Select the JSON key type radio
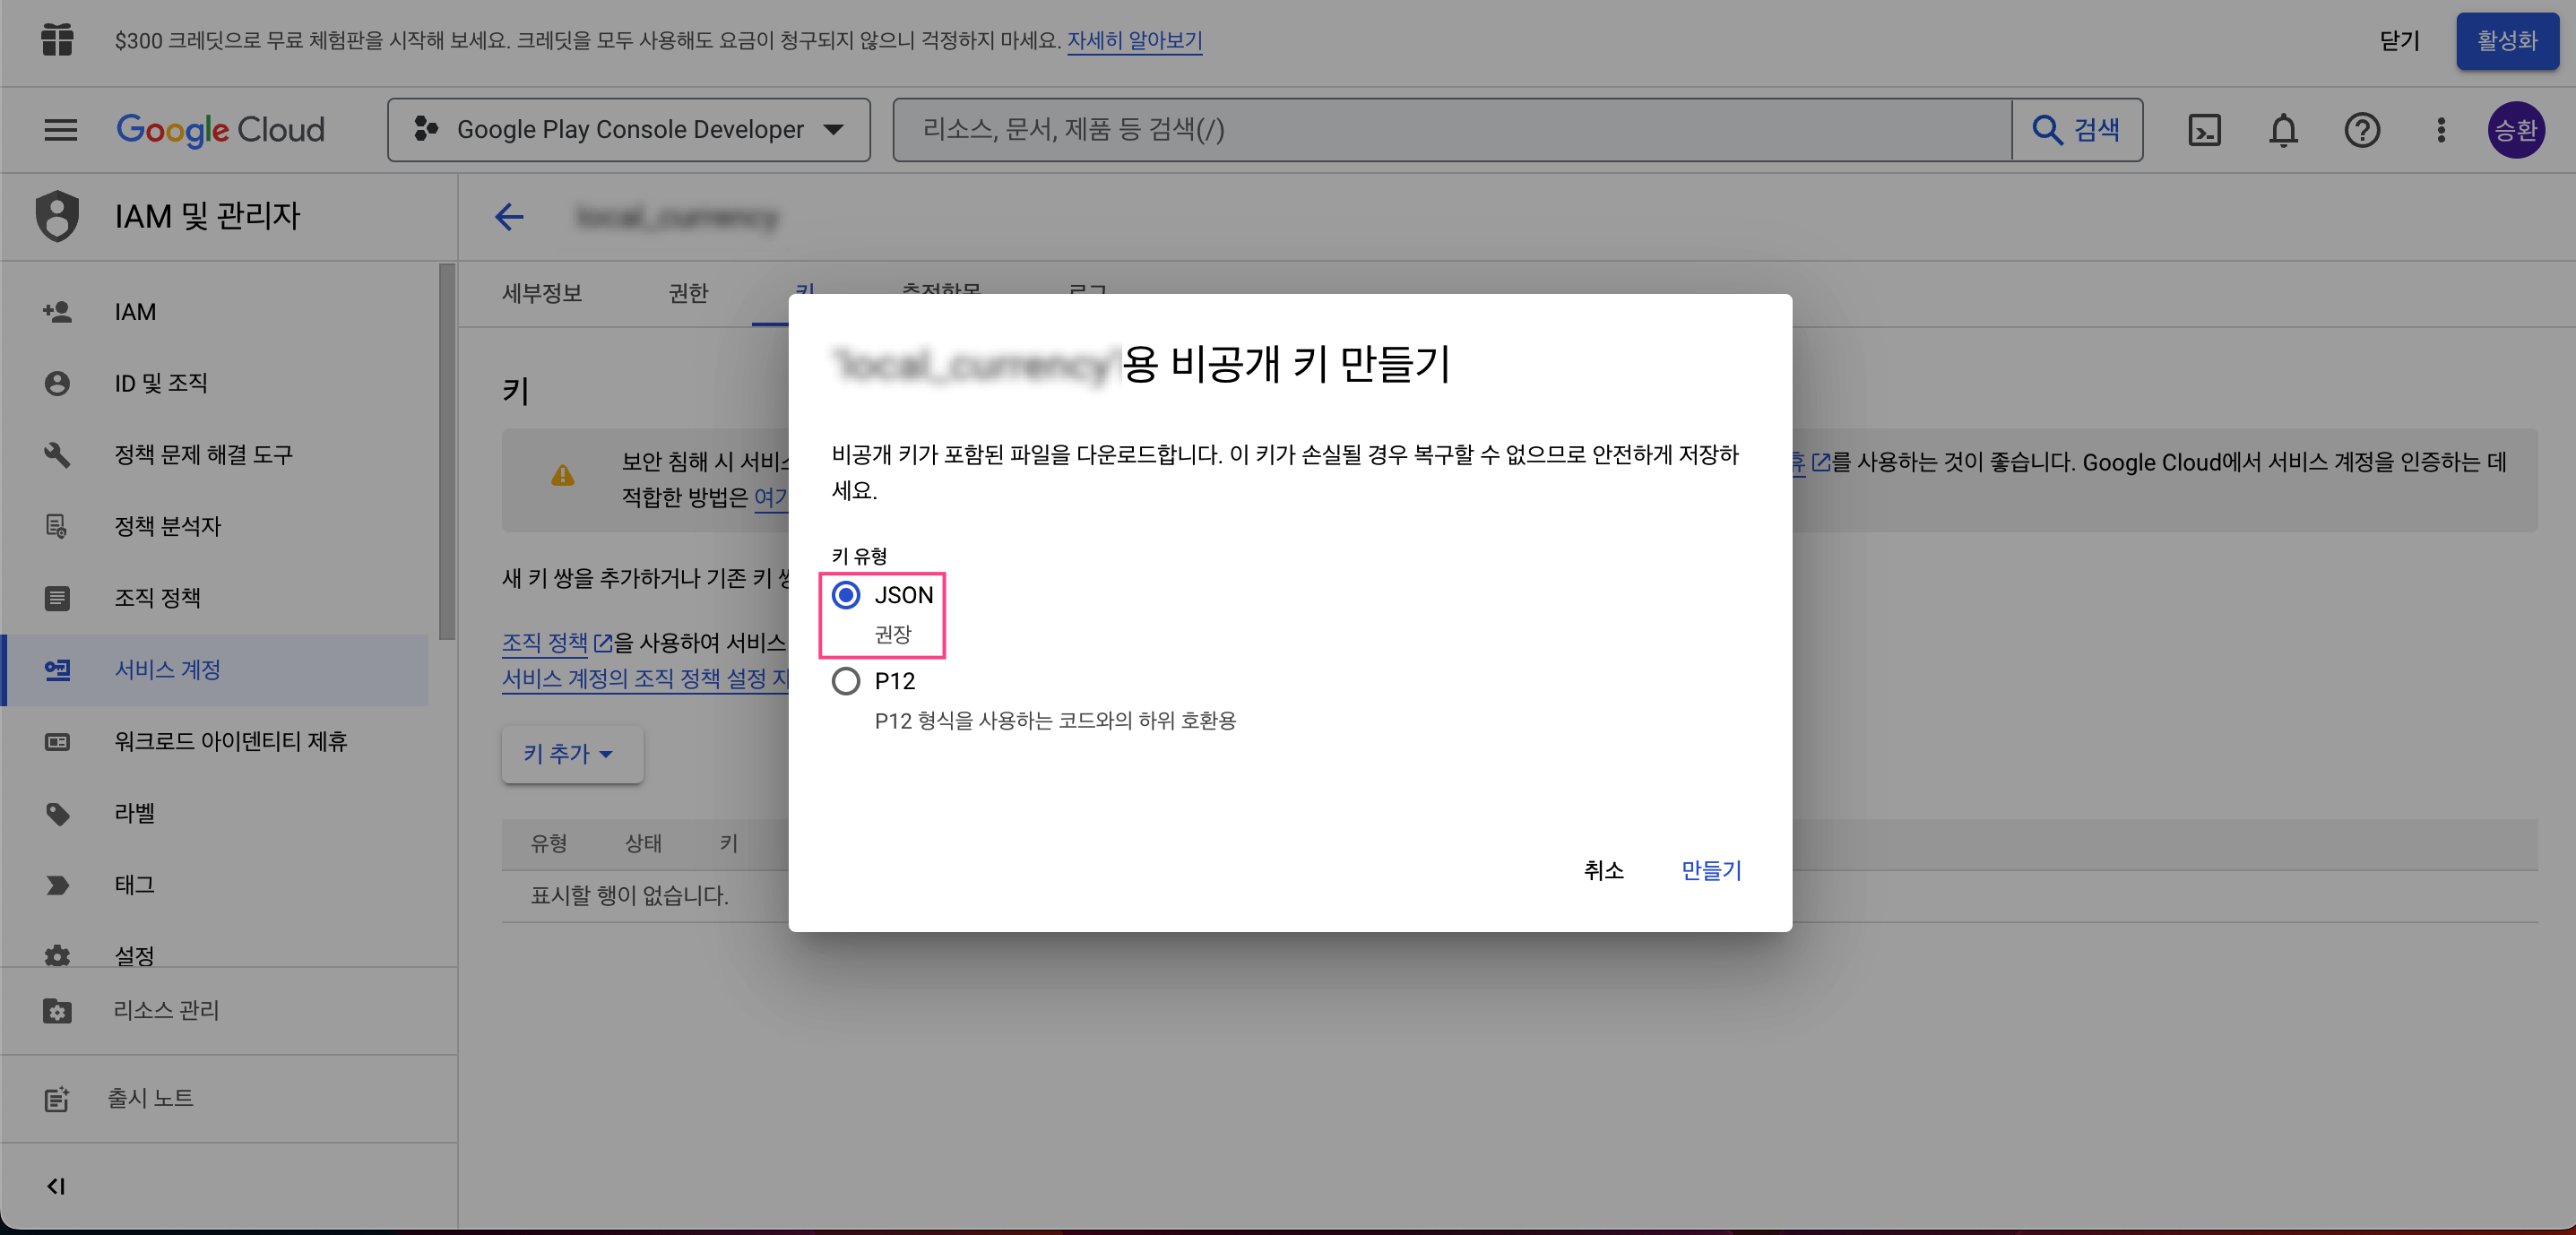The width and height of the screenshot is (2576, 1235). coord(846,595)
